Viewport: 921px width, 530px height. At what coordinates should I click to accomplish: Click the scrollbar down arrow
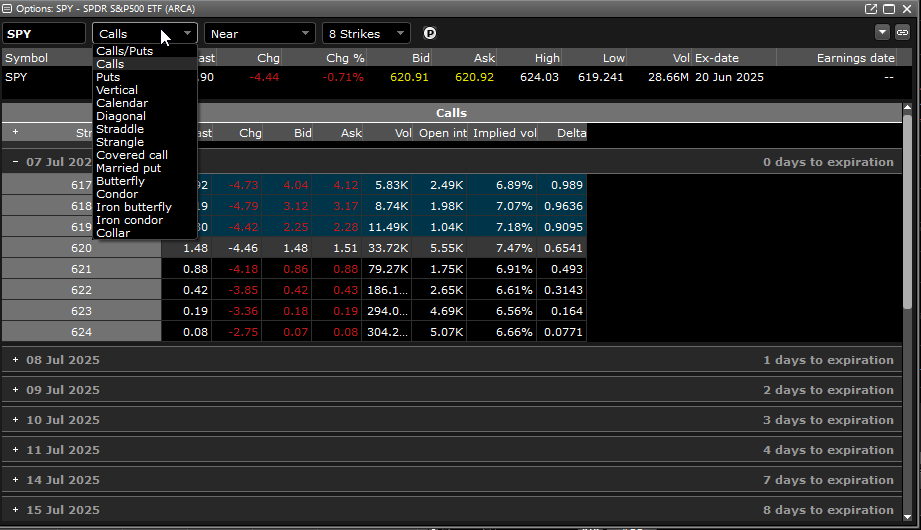(x=907, y=517)
